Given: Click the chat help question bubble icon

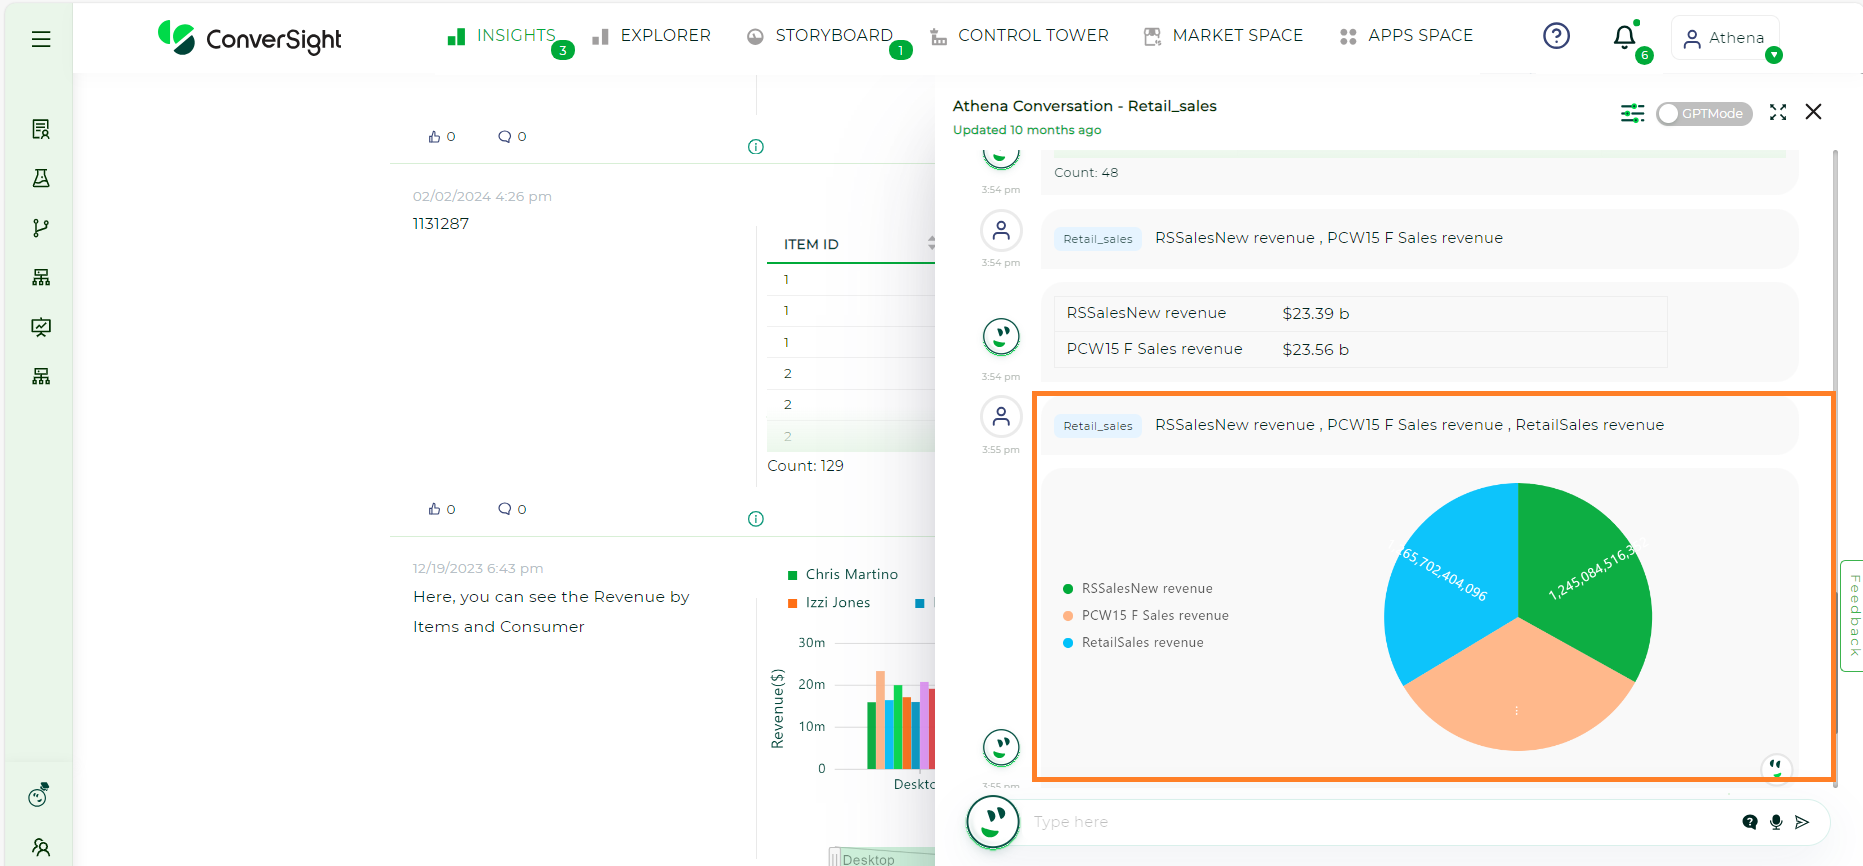Looking at the screenshot, I should click(1749, 822).
